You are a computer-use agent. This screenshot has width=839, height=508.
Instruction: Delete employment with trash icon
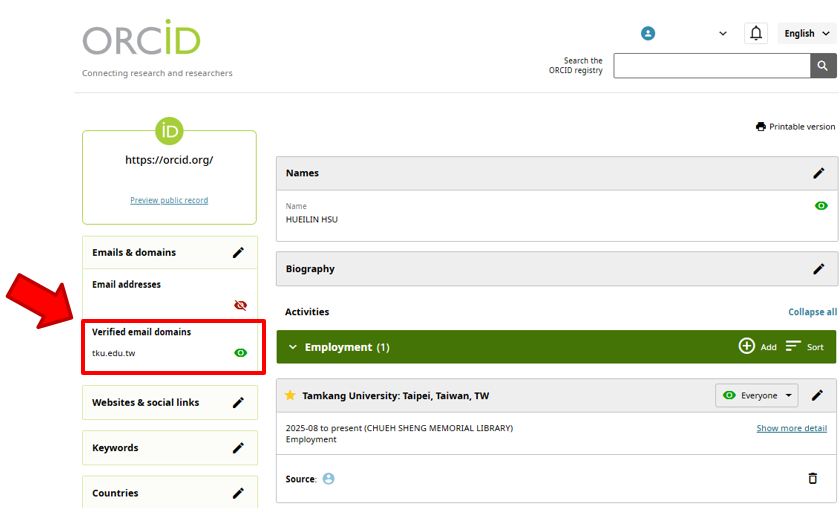coord(812,478)
